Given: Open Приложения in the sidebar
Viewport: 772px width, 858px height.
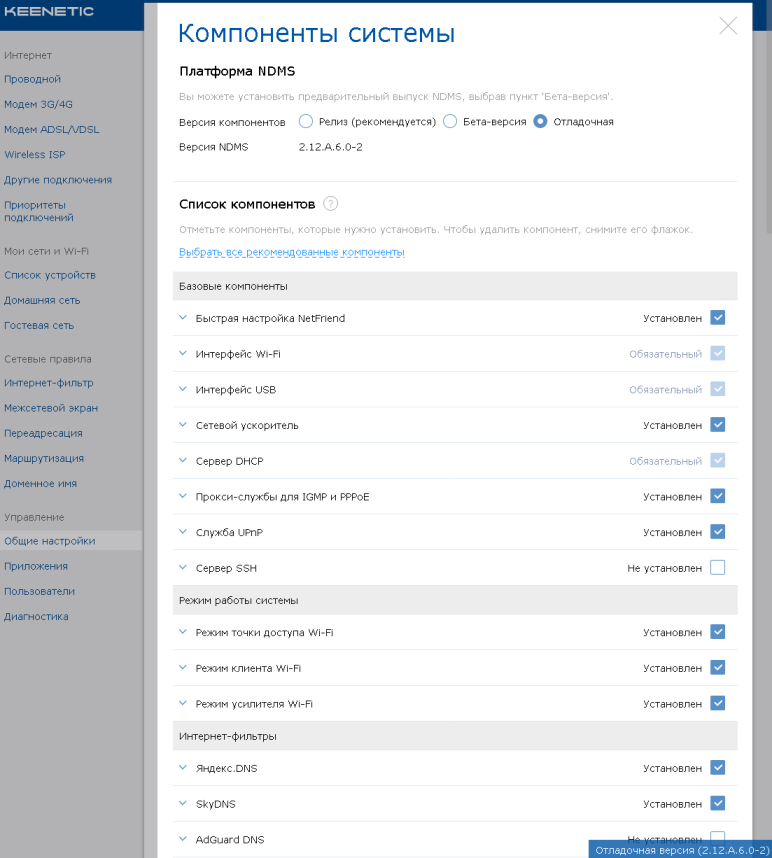Looking at the screenshot, I should 36,566.
